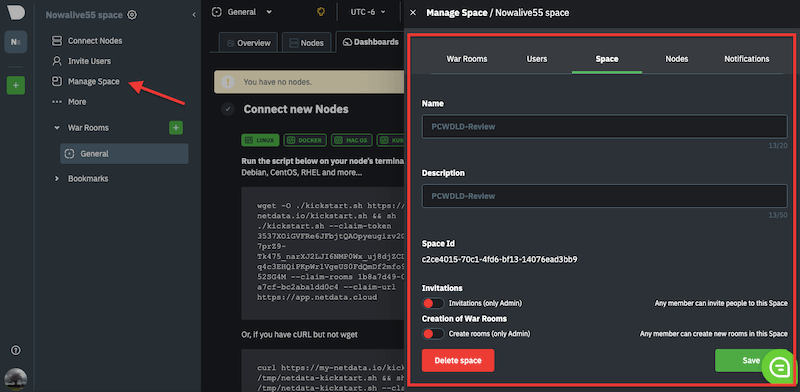Click the checkmark beside Connect new Nodes
The width and height of the screenshot is (800, 392).
(x=228, y=109)
